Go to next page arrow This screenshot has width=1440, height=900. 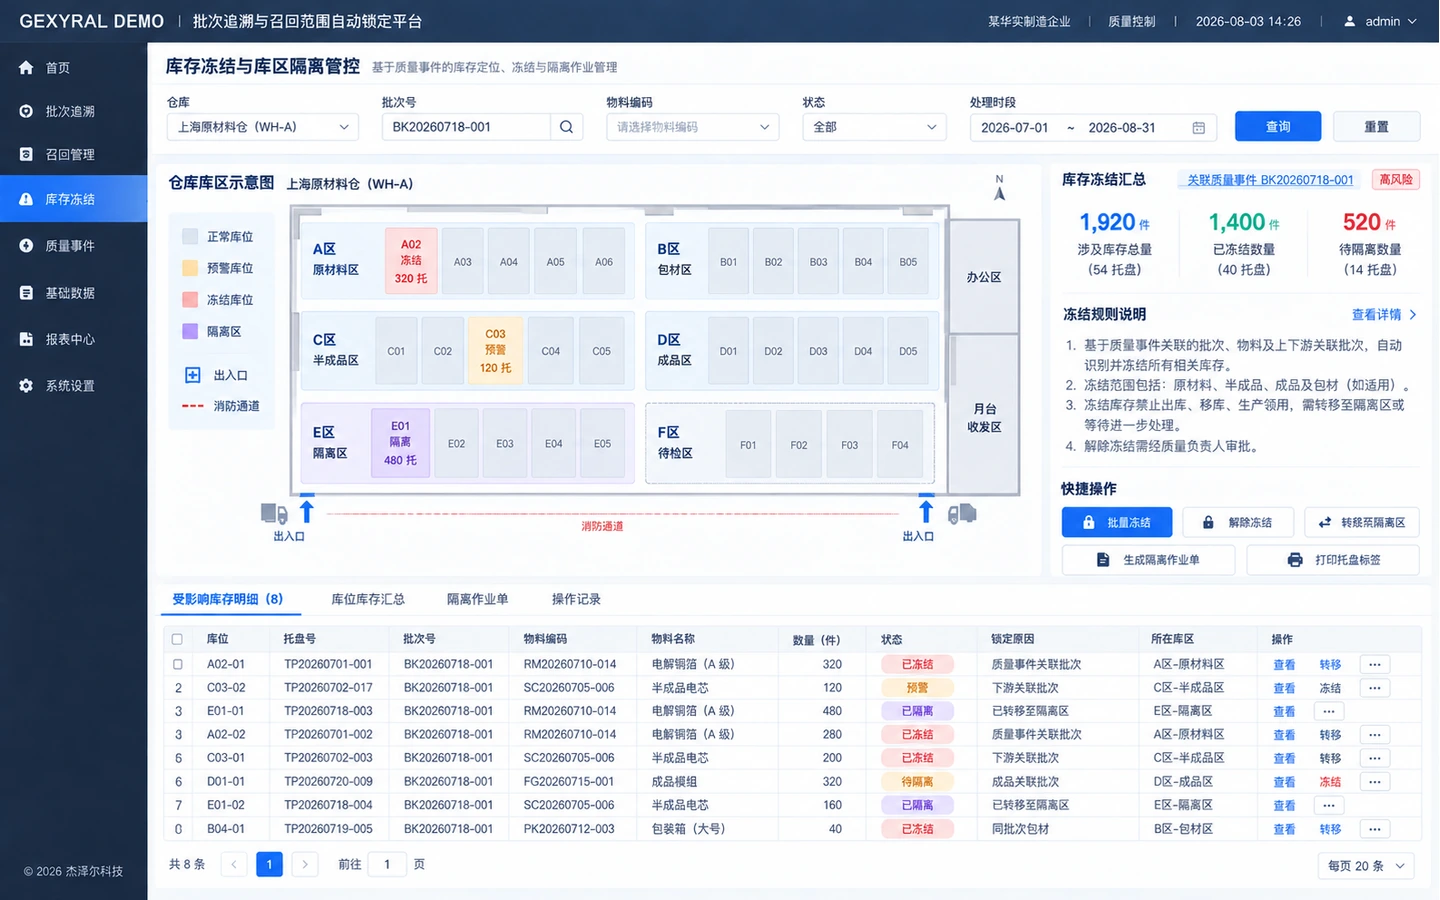(305, 864)
